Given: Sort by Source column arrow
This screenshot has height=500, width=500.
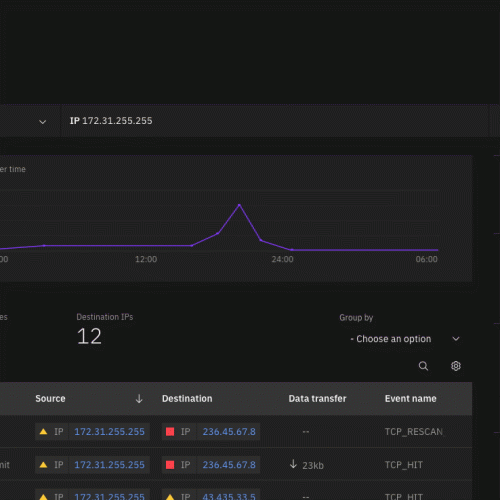Looking at the screenshot, I should coord(139,398).
